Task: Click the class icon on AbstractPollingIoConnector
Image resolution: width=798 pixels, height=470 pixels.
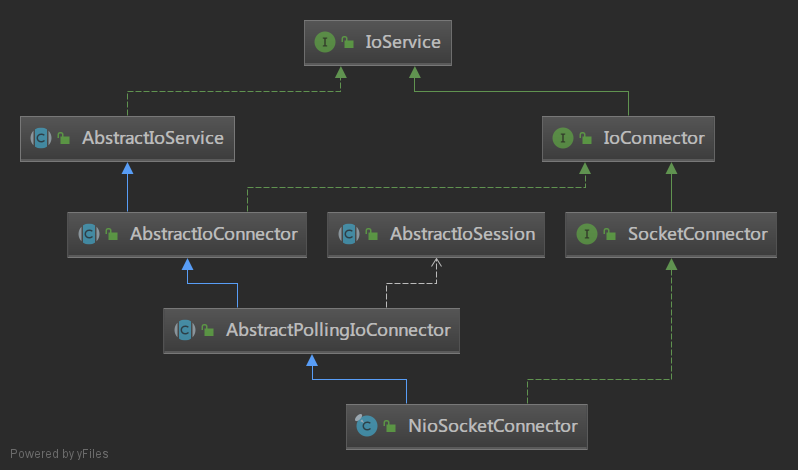Action: coord(184,329)
